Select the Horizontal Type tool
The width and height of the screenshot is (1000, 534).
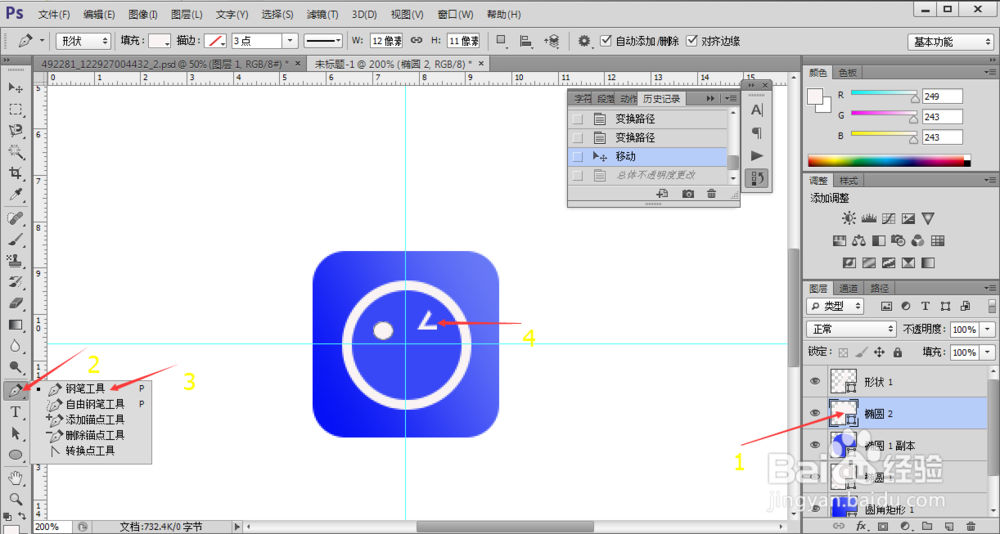coord(16,412)
